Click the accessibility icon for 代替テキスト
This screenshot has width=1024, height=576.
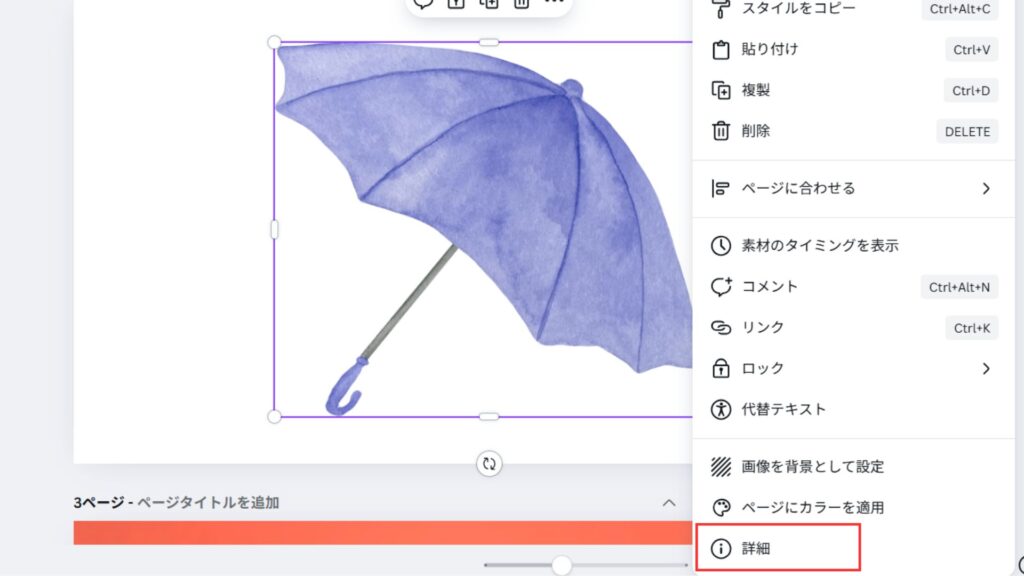[720, 409]
